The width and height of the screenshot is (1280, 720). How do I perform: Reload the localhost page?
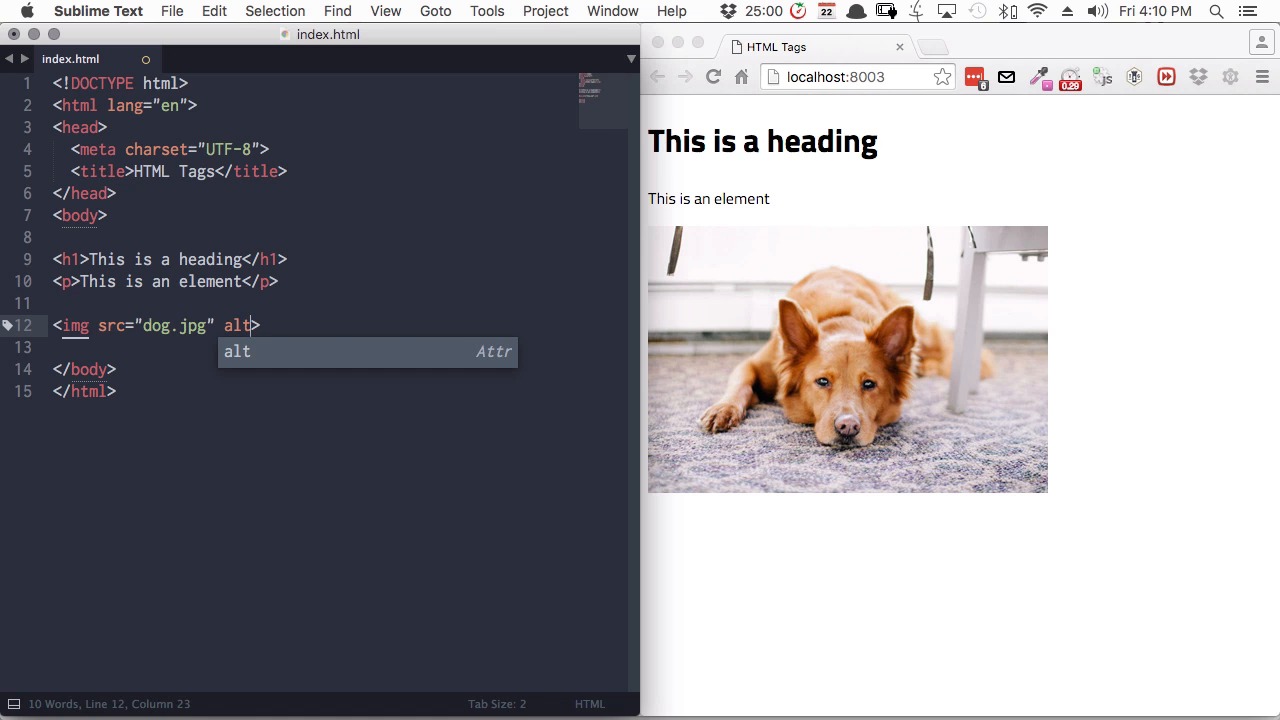[x=713, y=77]
